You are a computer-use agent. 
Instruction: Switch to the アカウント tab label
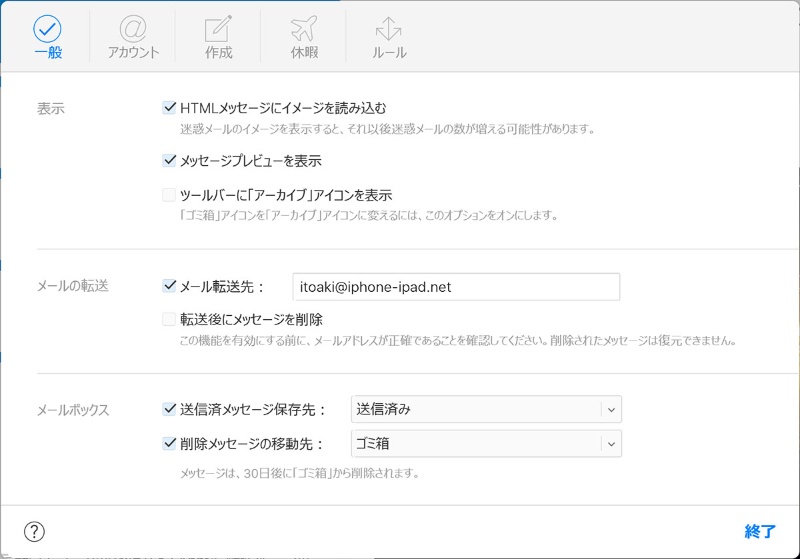pos(133,53)
